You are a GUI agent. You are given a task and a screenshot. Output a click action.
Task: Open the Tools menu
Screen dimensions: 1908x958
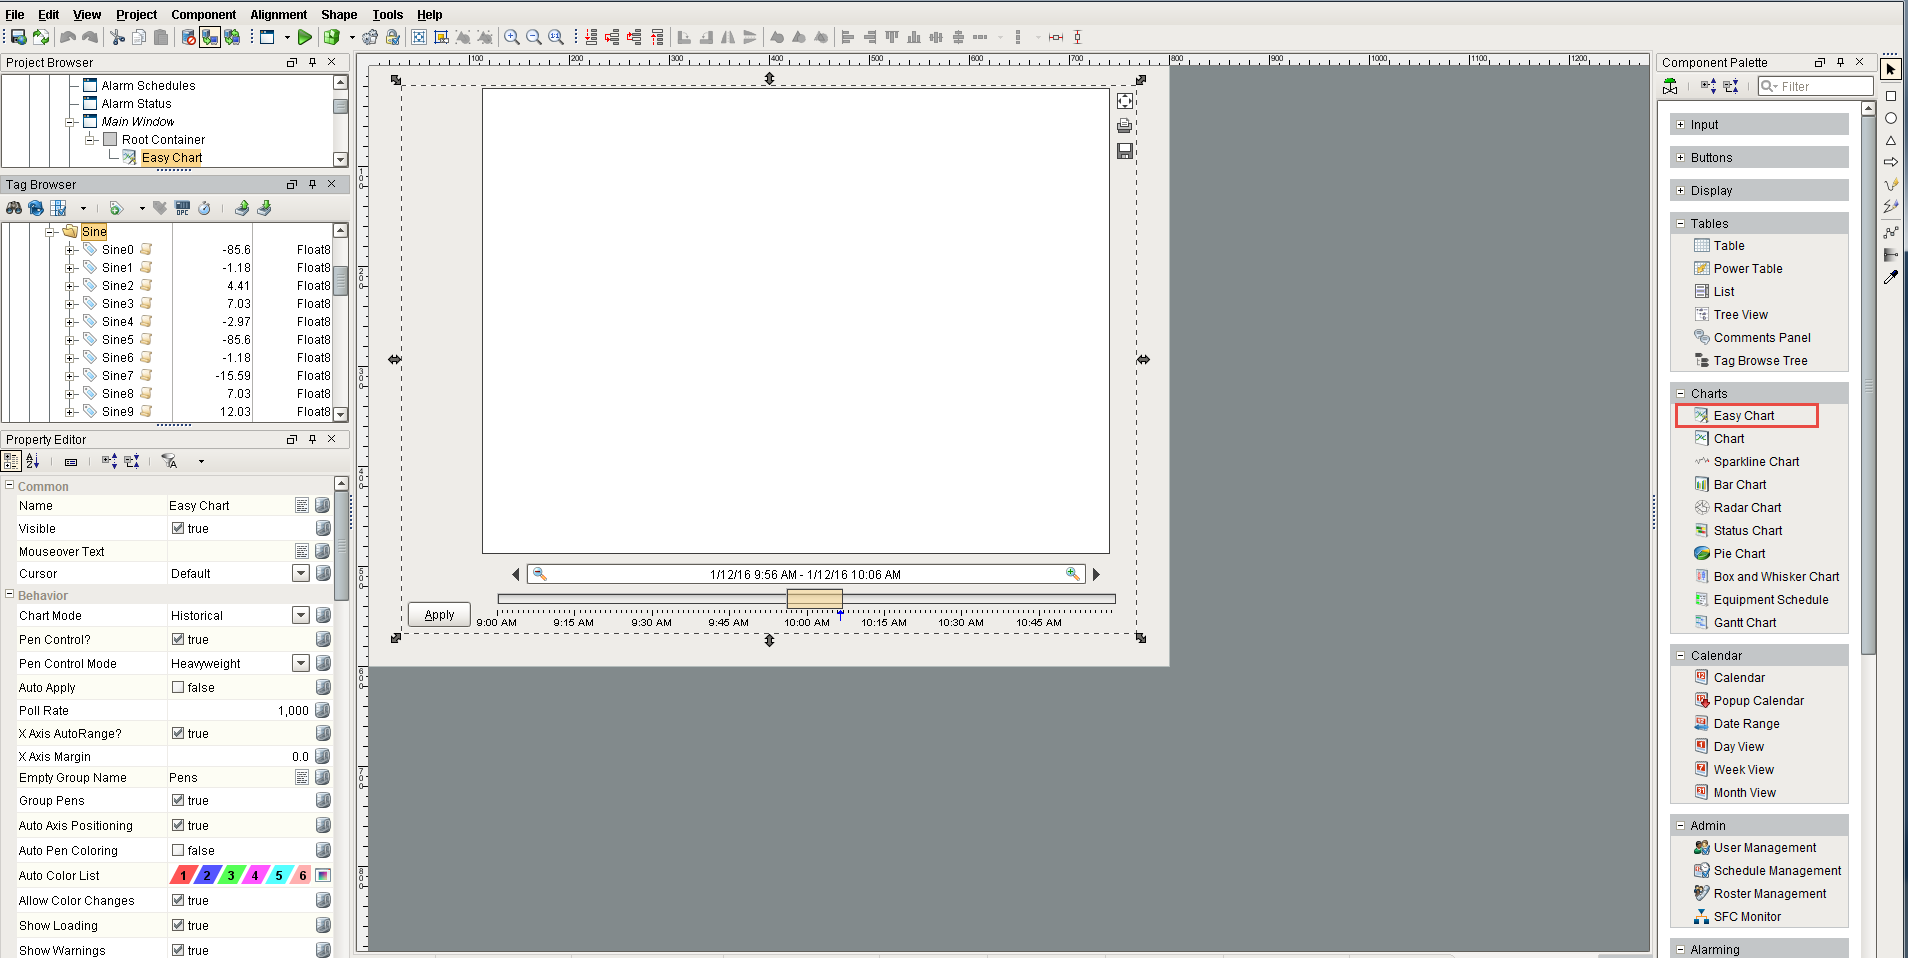(x=387, y=15)
